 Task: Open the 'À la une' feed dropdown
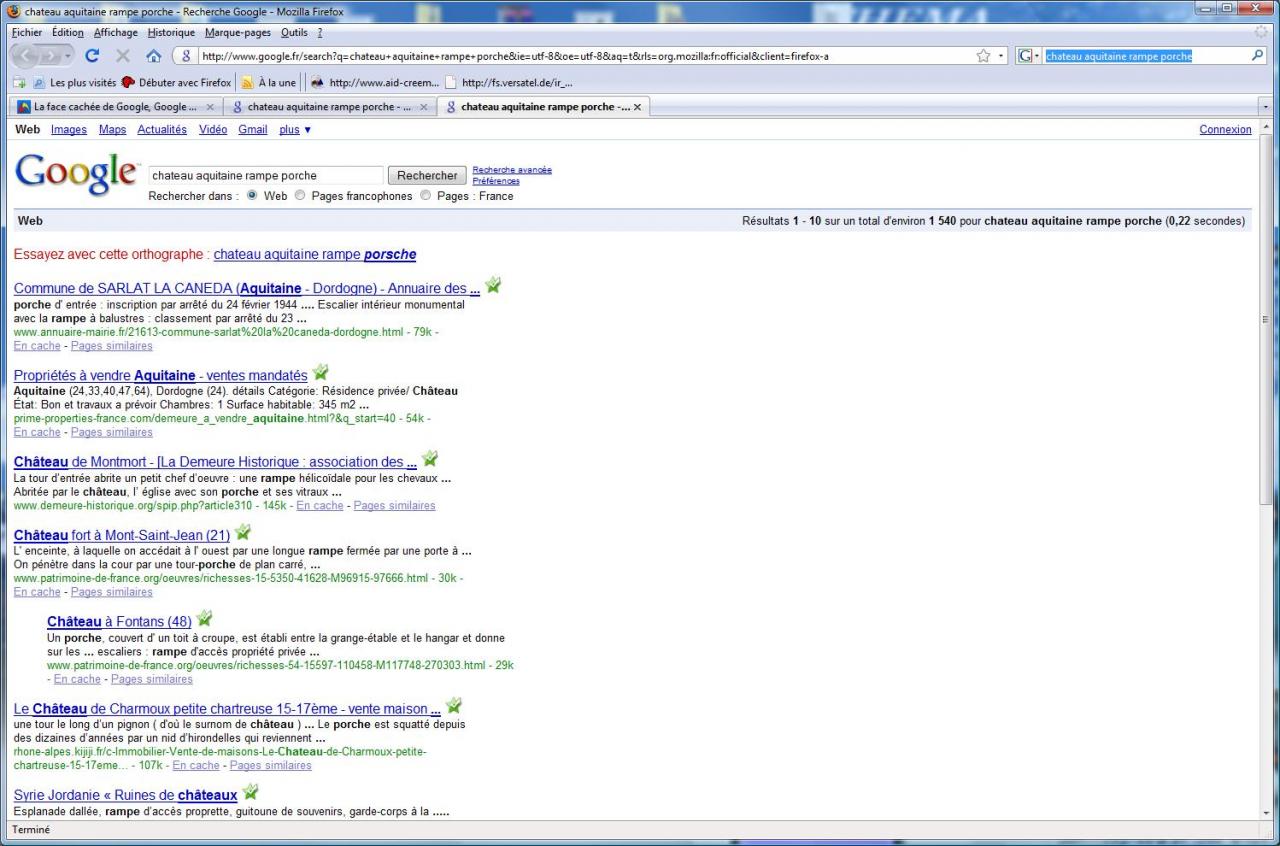[269, 83]
